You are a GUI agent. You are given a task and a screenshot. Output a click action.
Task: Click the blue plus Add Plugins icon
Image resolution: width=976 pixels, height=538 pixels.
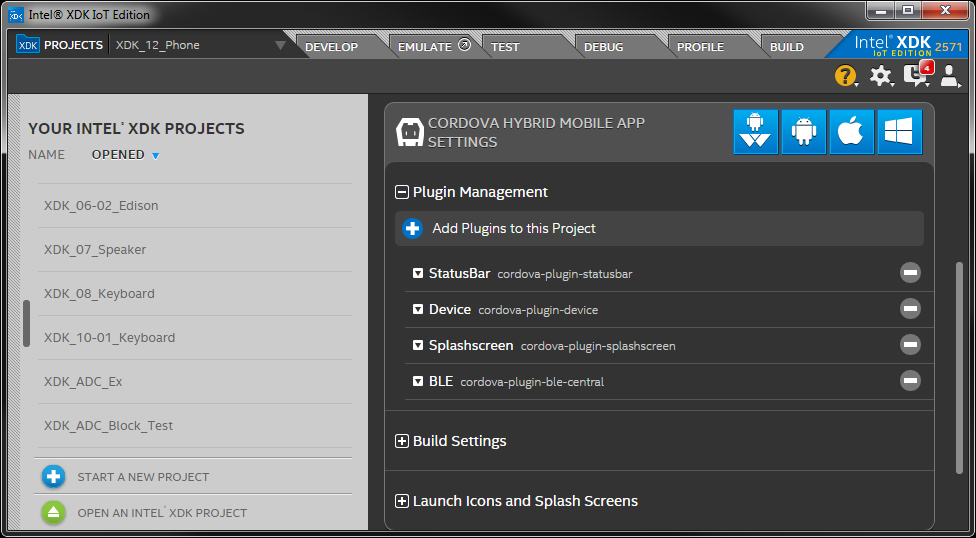[412, 229]
